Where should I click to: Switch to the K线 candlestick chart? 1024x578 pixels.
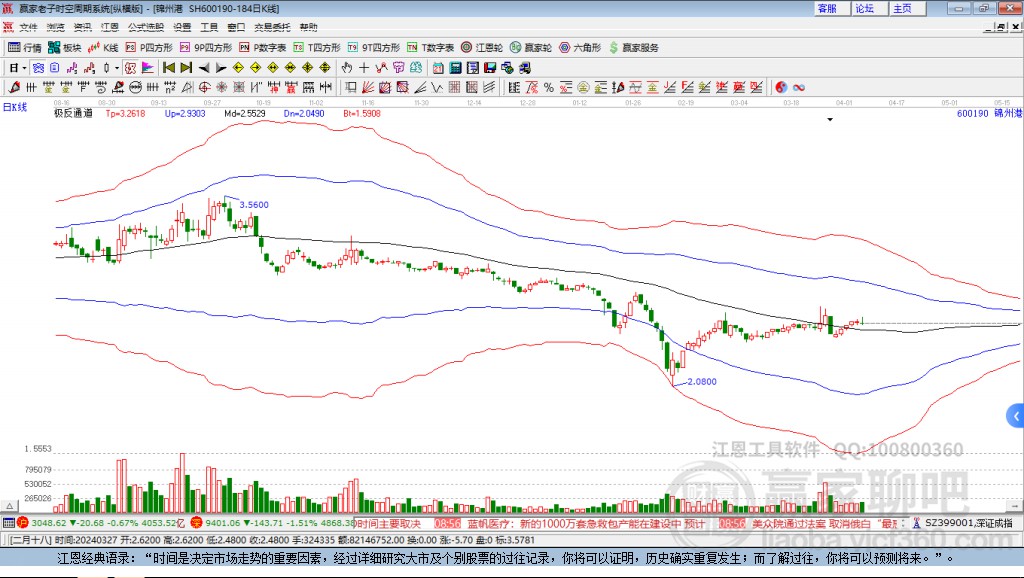pyautogui.click(x=103, y=48)
